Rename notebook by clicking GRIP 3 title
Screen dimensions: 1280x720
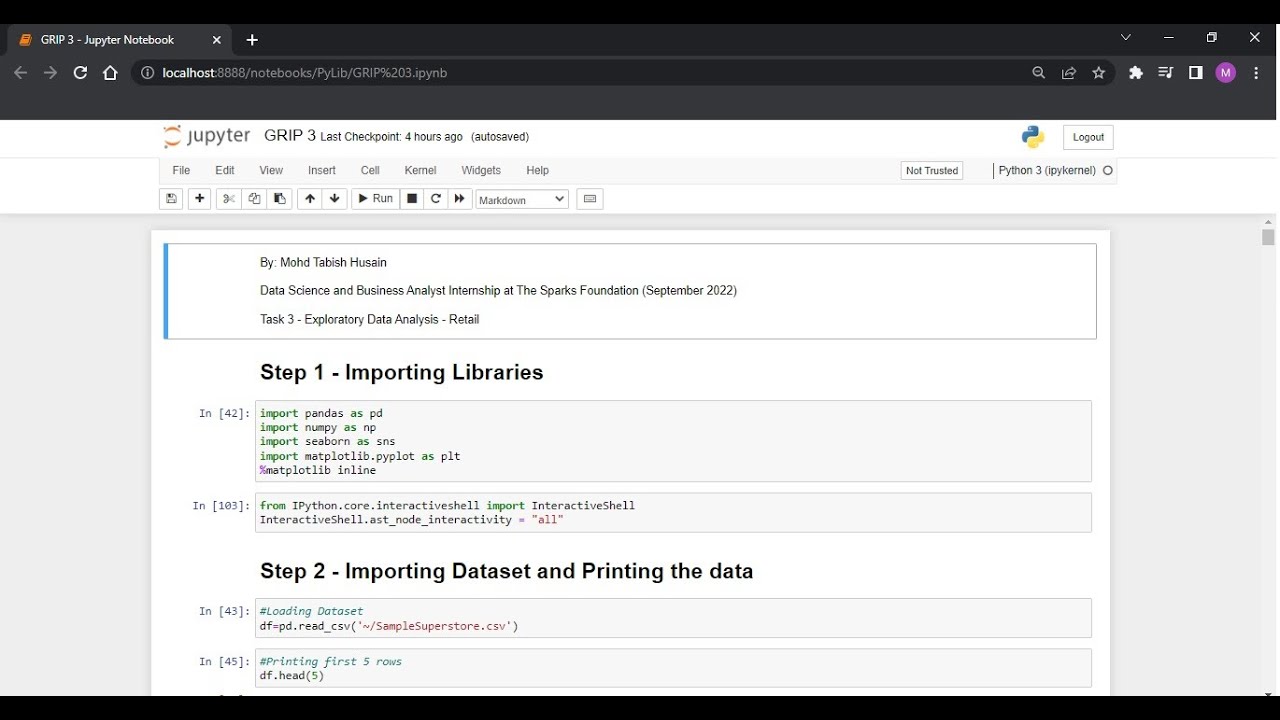[290, 136]
